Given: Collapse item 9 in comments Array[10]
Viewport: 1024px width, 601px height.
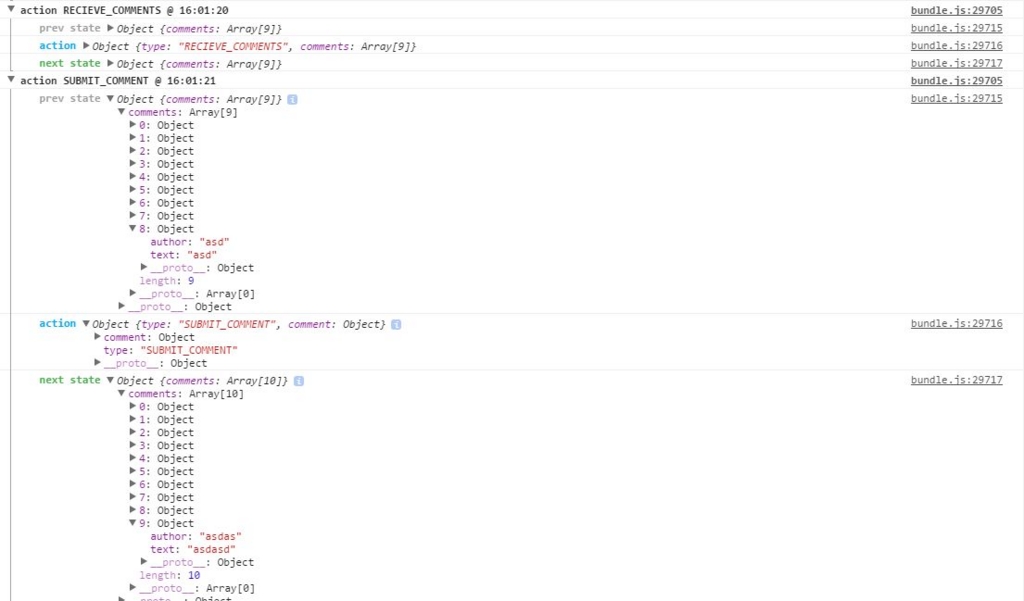Looking at the screenshot, I should 133,523.
